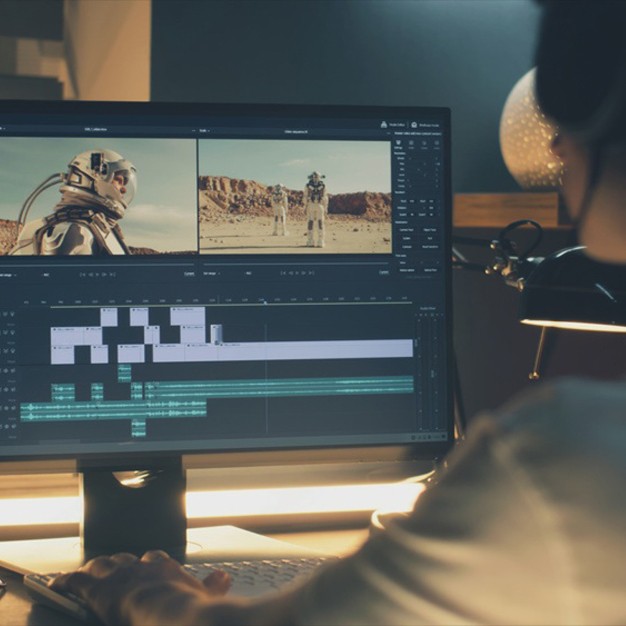Select last clip on the top video track
Viewport: 626px width, 626px height.
pos(188,316)
